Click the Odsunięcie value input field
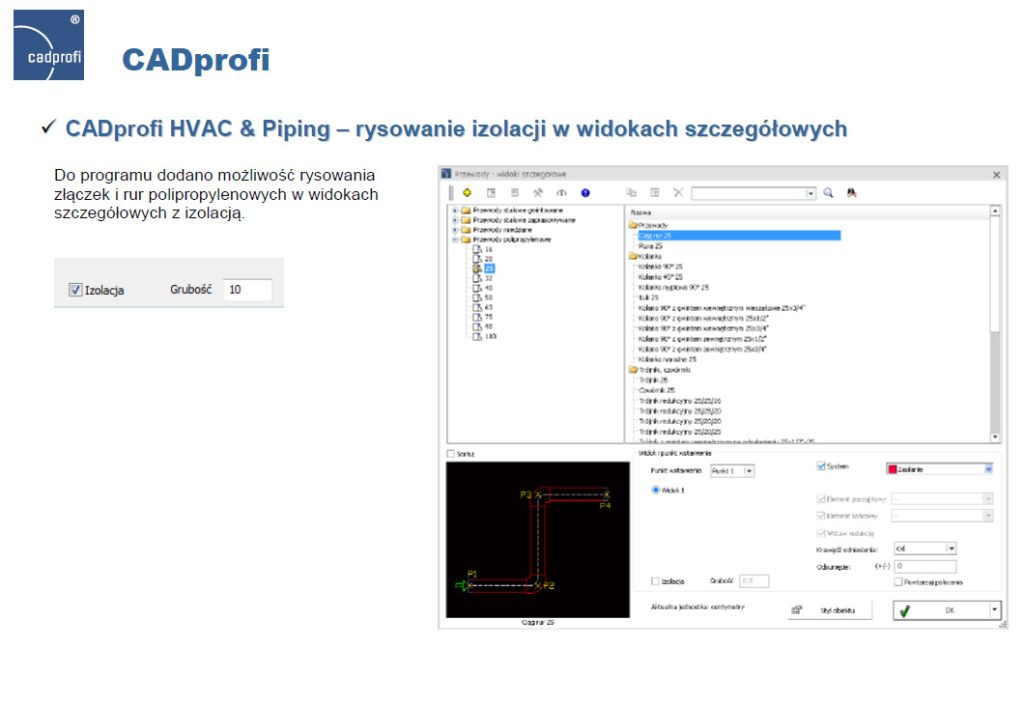 tap(926, 565)
